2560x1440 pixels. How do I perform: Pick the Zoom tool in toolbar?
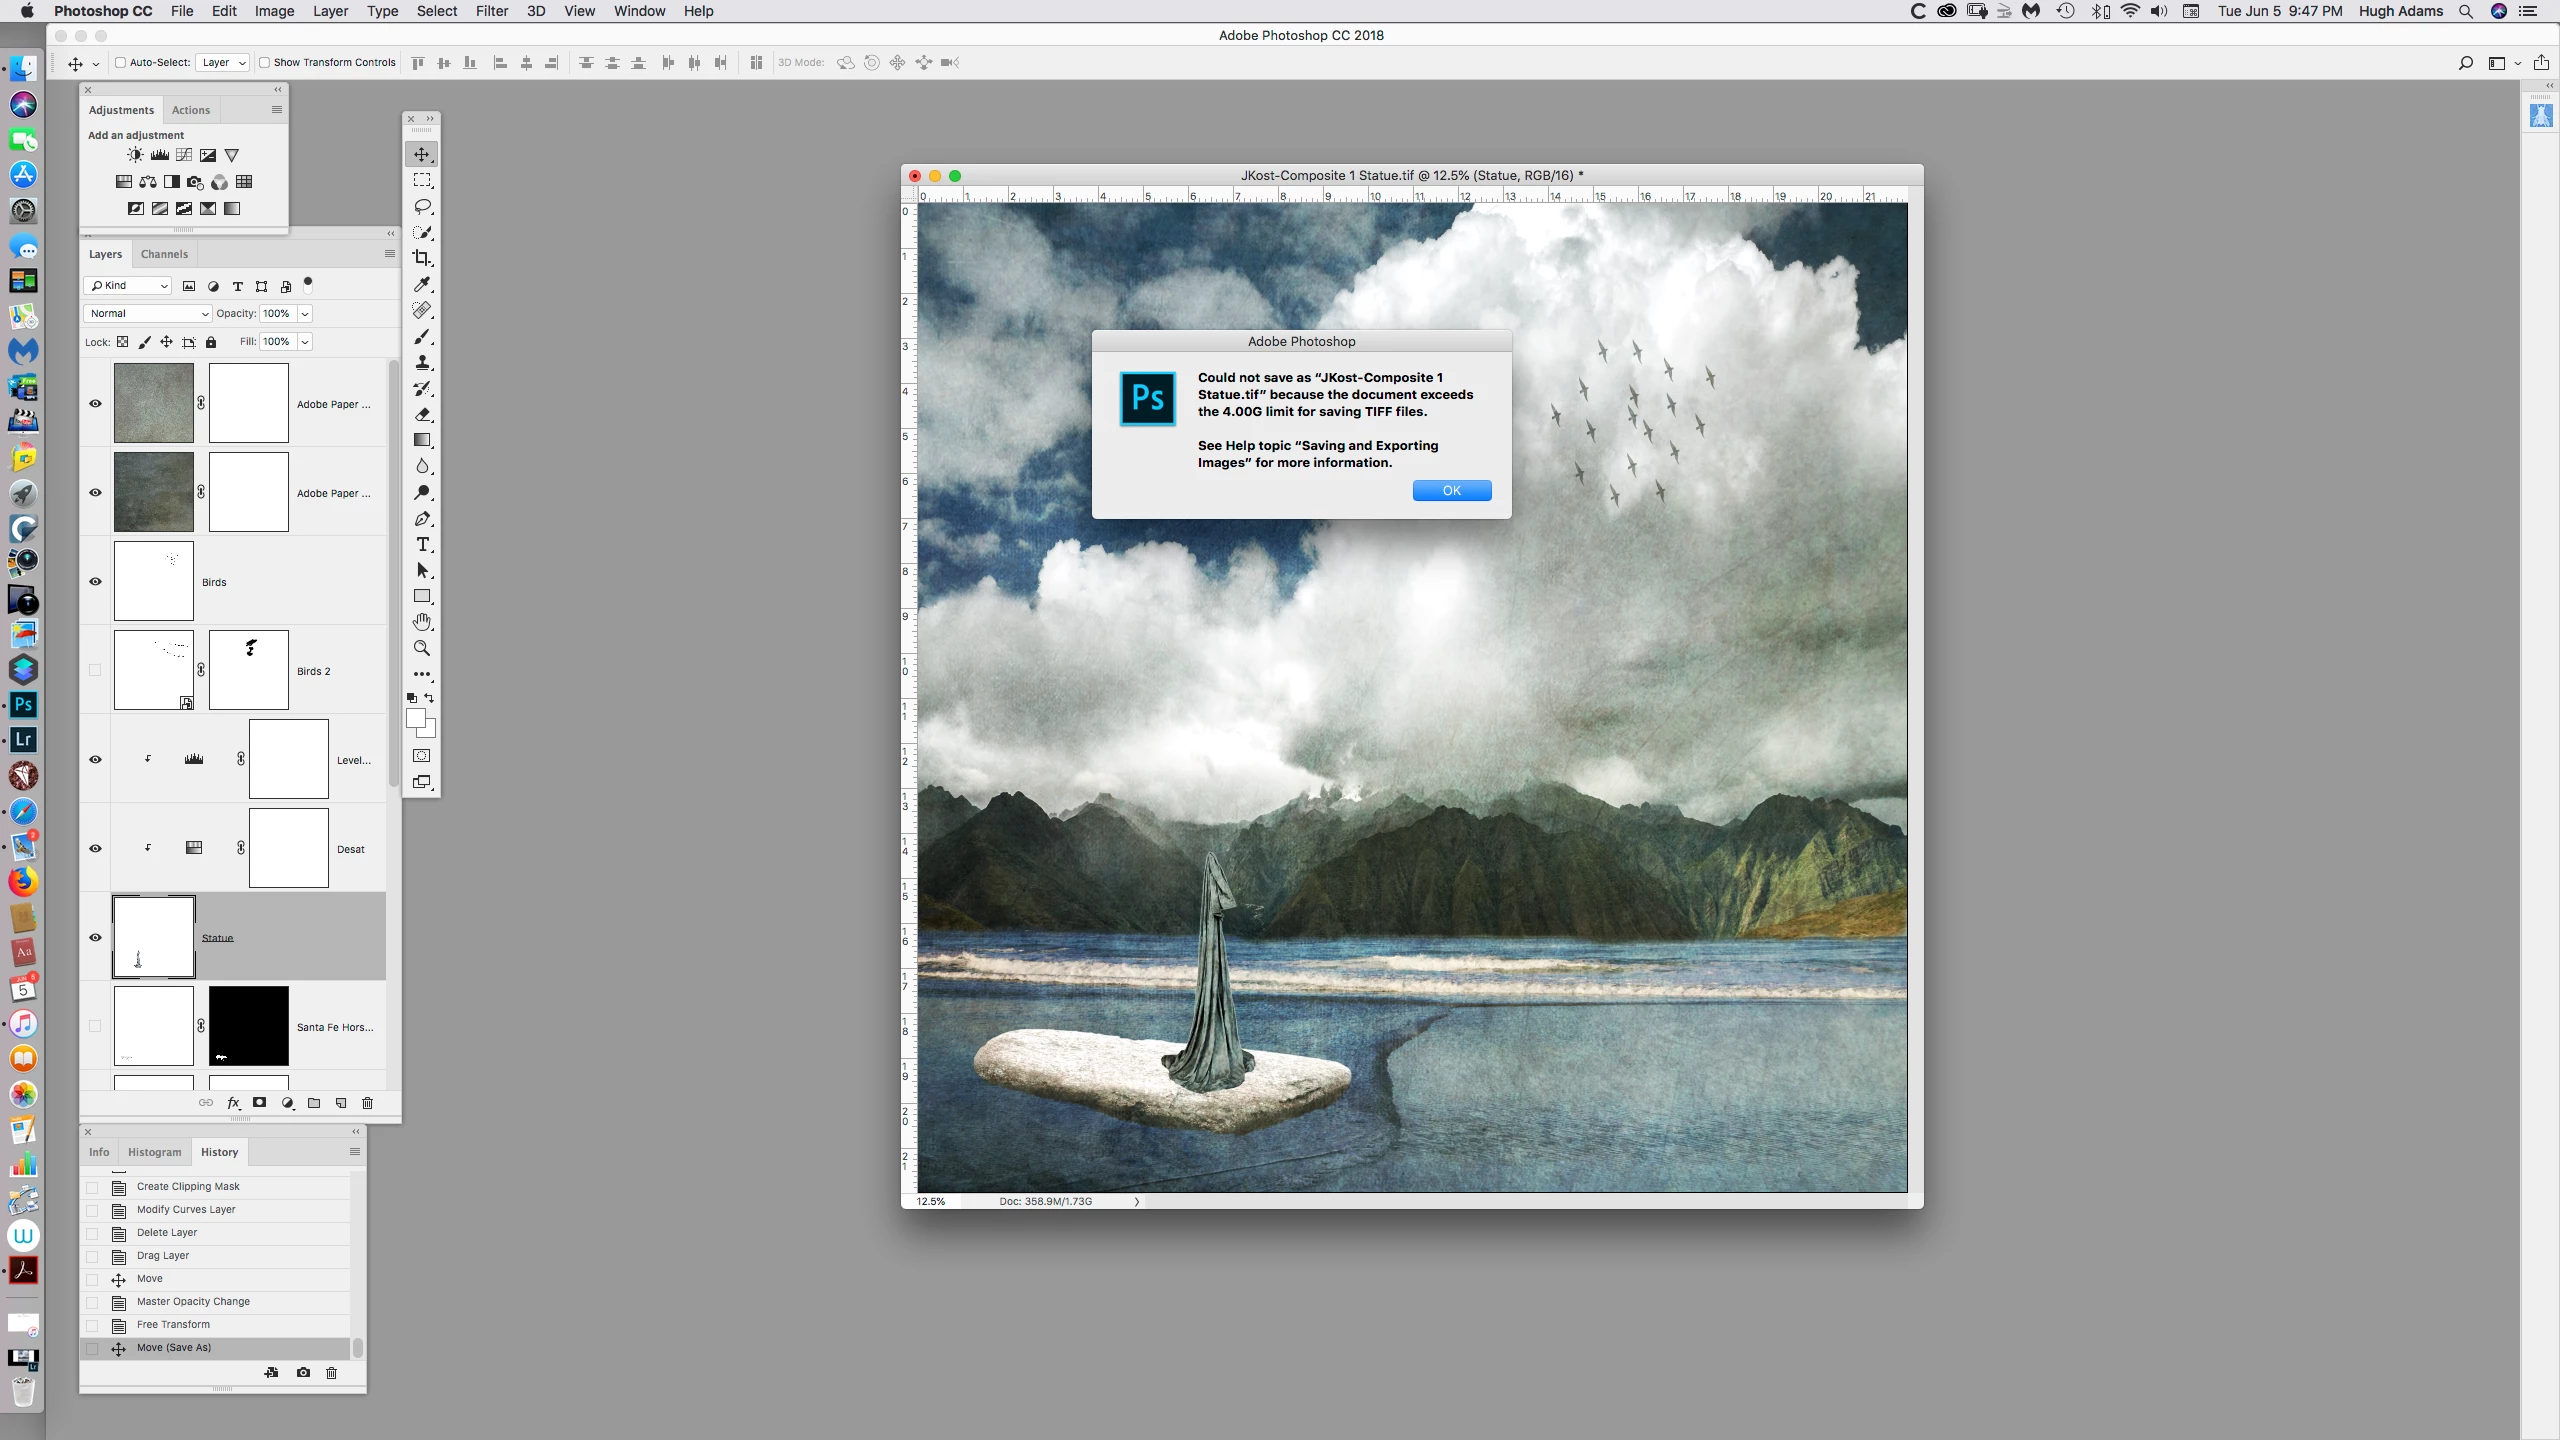pyautogui.click(x=422, y=648)
